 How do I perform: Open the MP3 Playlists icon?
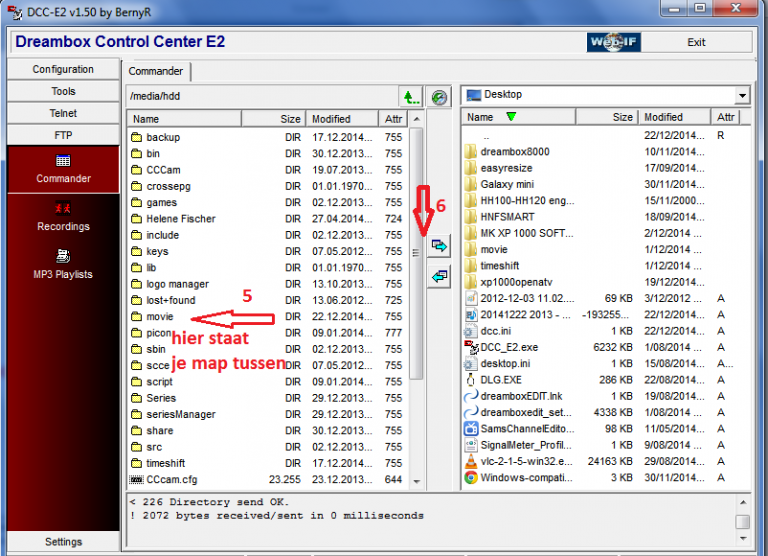(63, 257)
